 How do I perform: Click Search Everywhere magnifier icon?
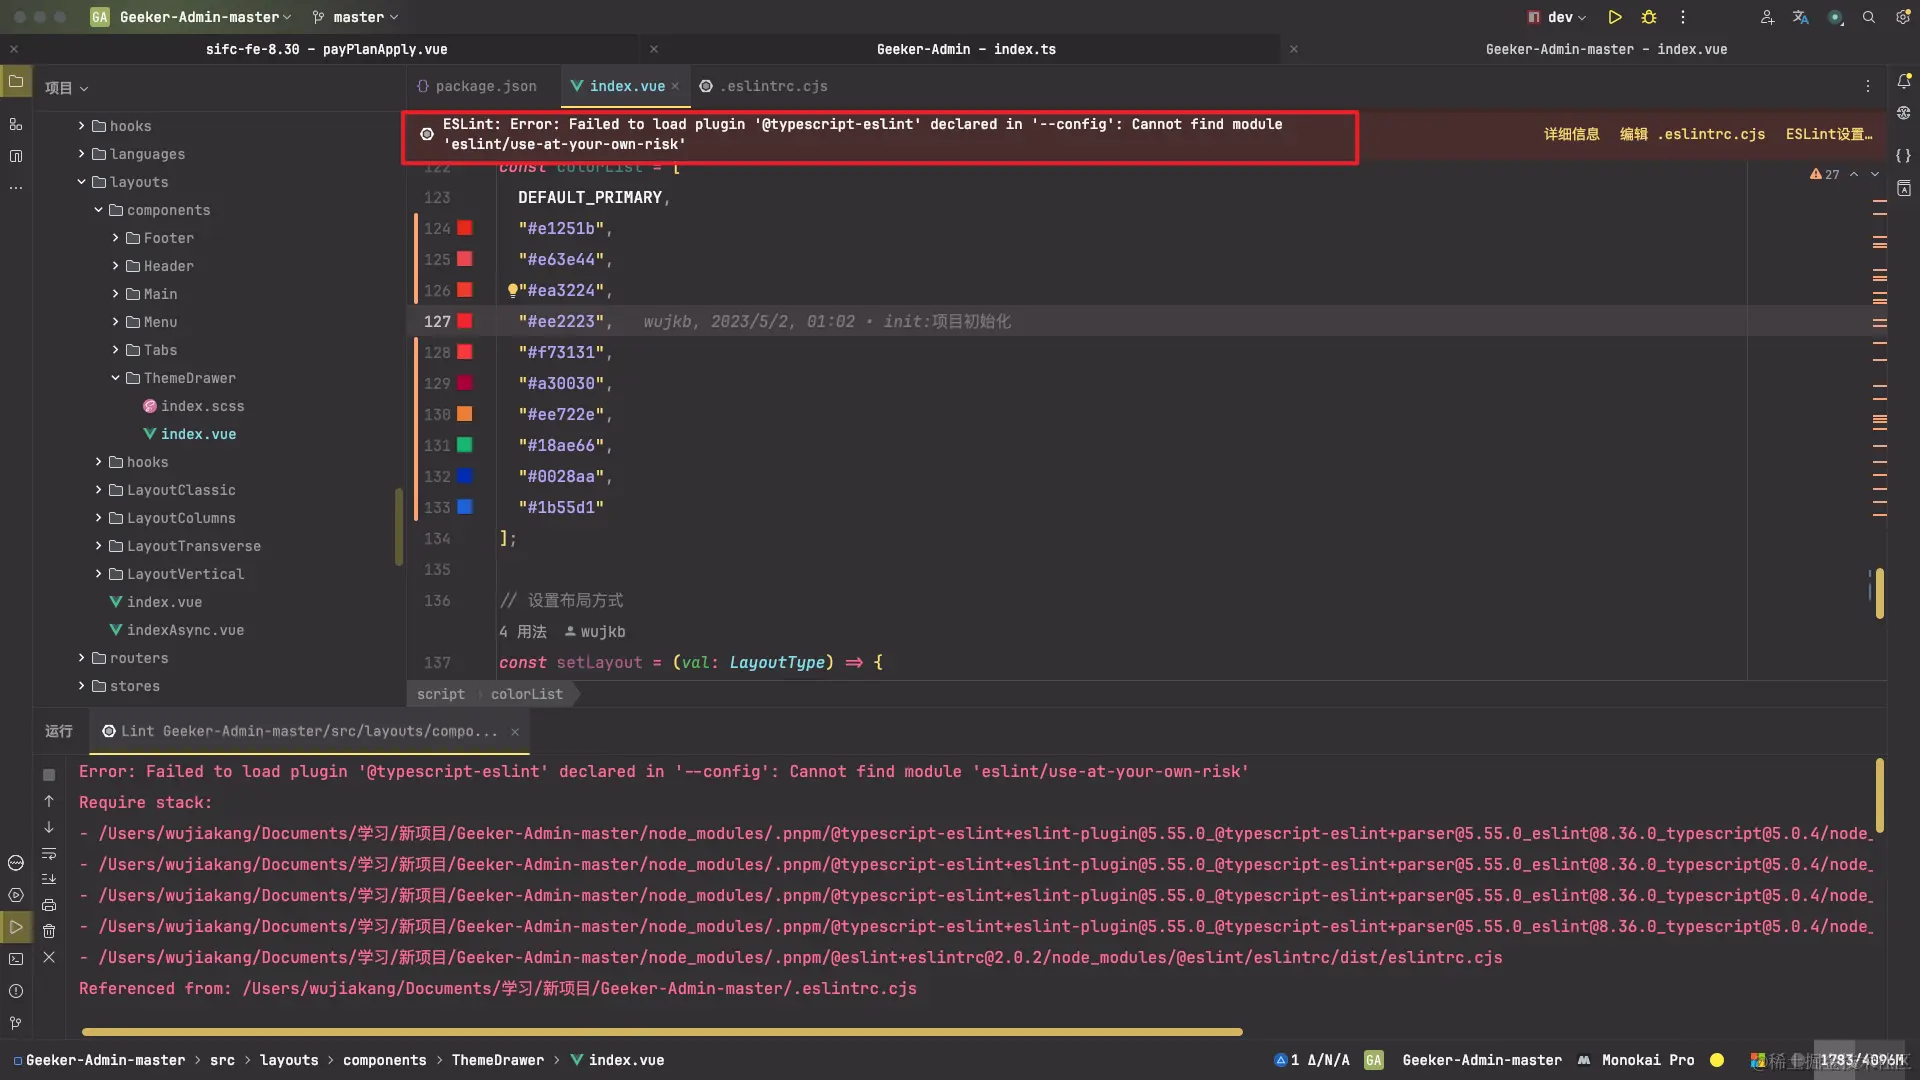[1868, 17]
